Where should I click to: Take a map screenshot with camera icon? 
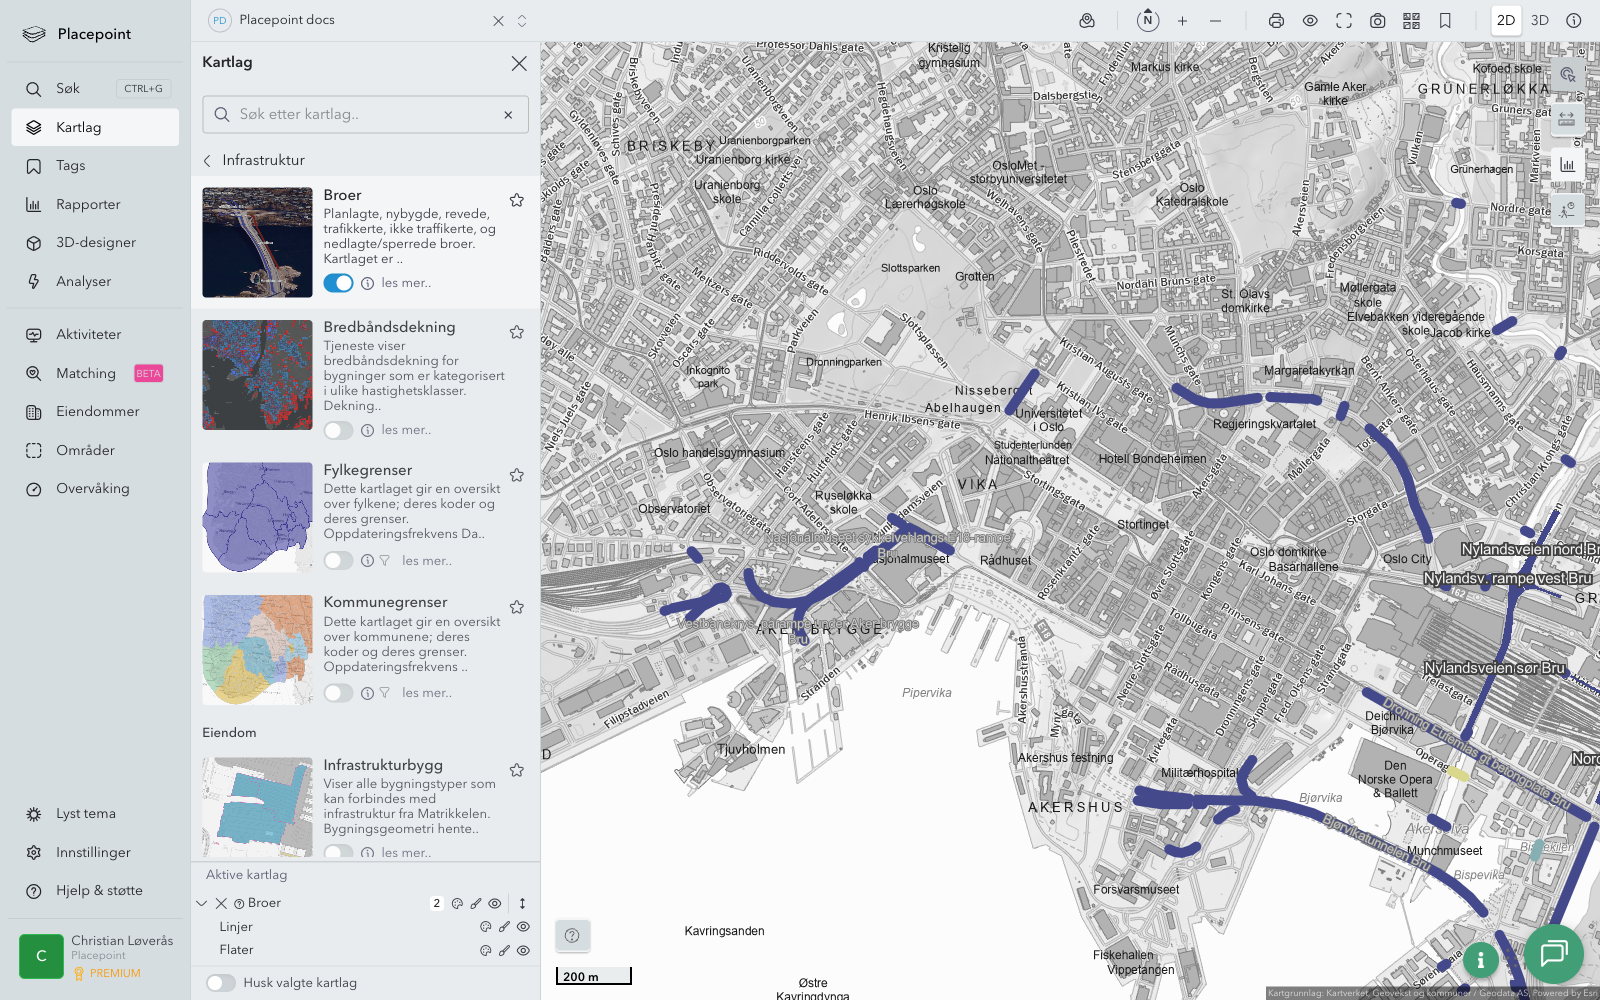pyautogui.click(x=1377, y=21)
